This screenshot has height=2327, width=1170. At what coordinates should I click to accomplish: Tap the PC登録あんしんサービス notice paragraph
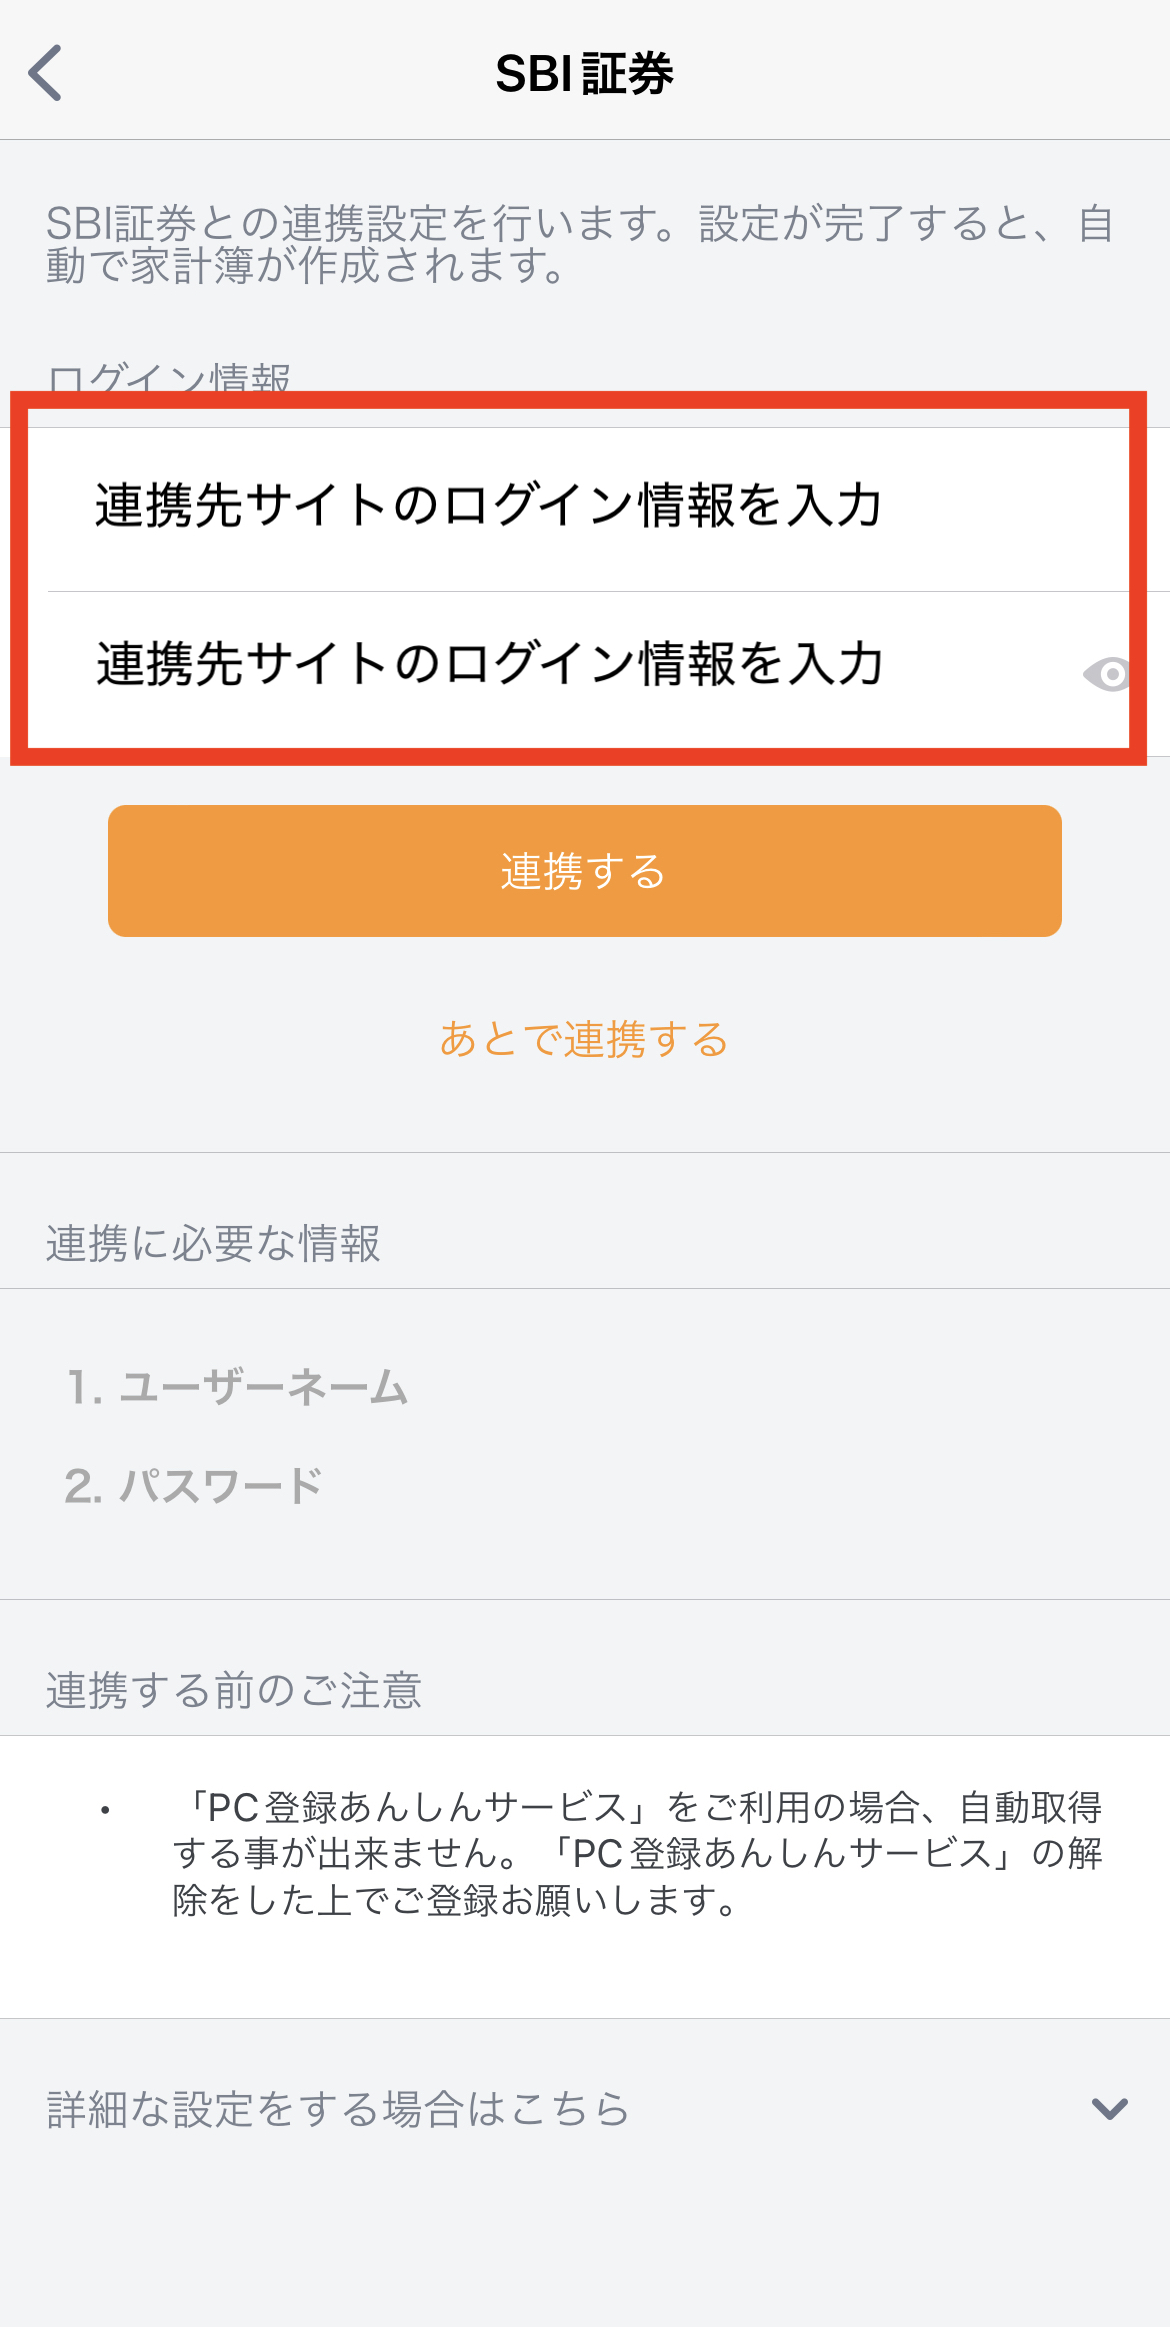(x=637, y=1853)
